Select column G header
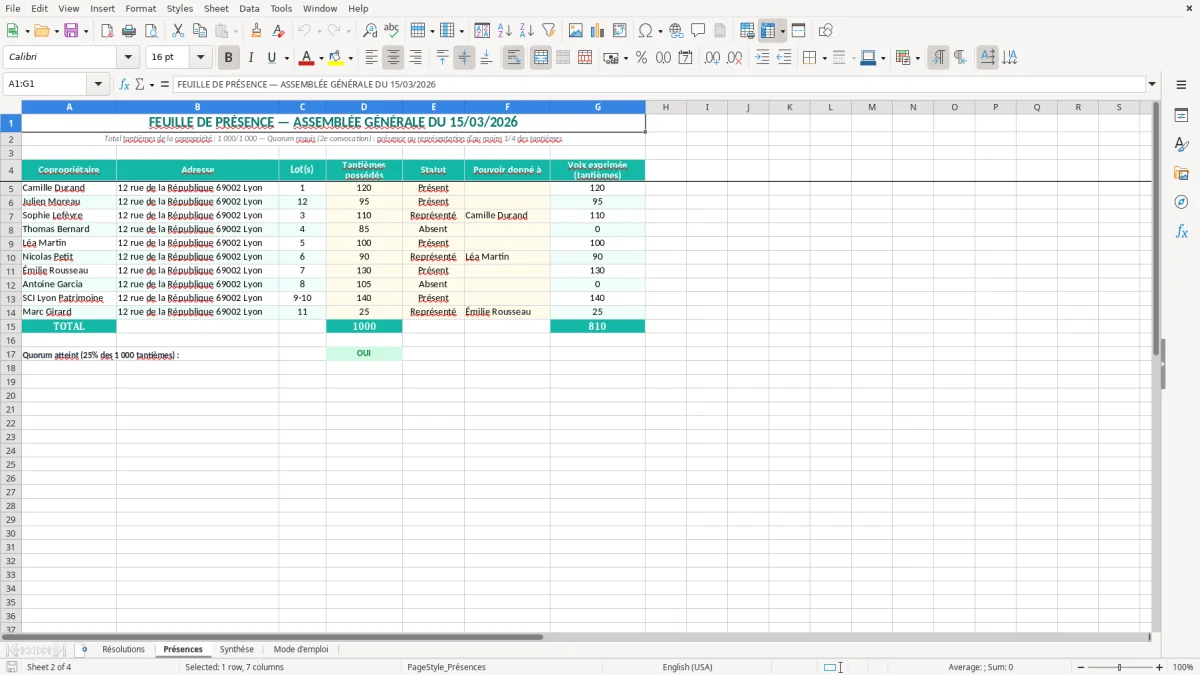Screen dimensions: 1200x675 point(597,107)
